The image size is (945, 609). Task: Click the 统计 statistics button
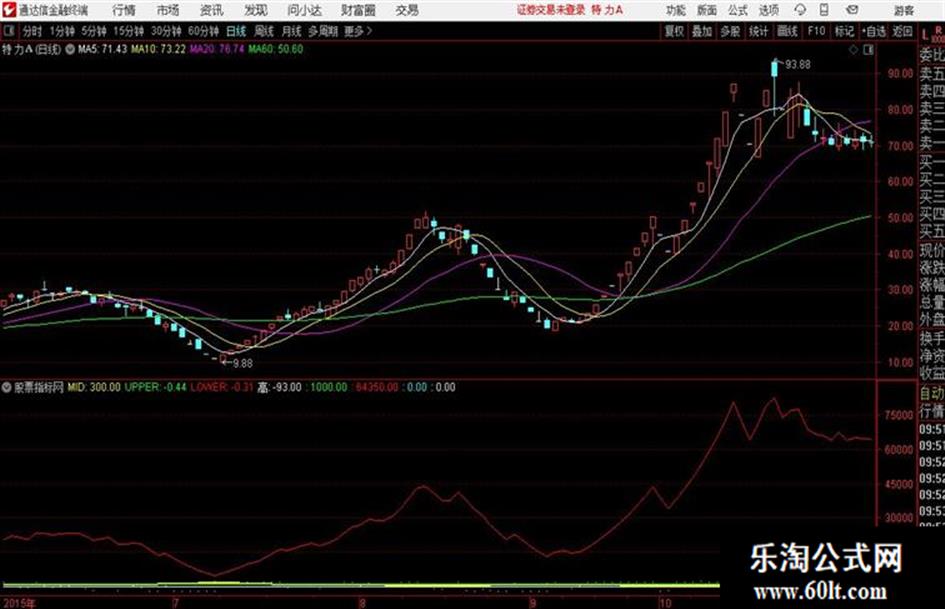[x=759, y=31]
